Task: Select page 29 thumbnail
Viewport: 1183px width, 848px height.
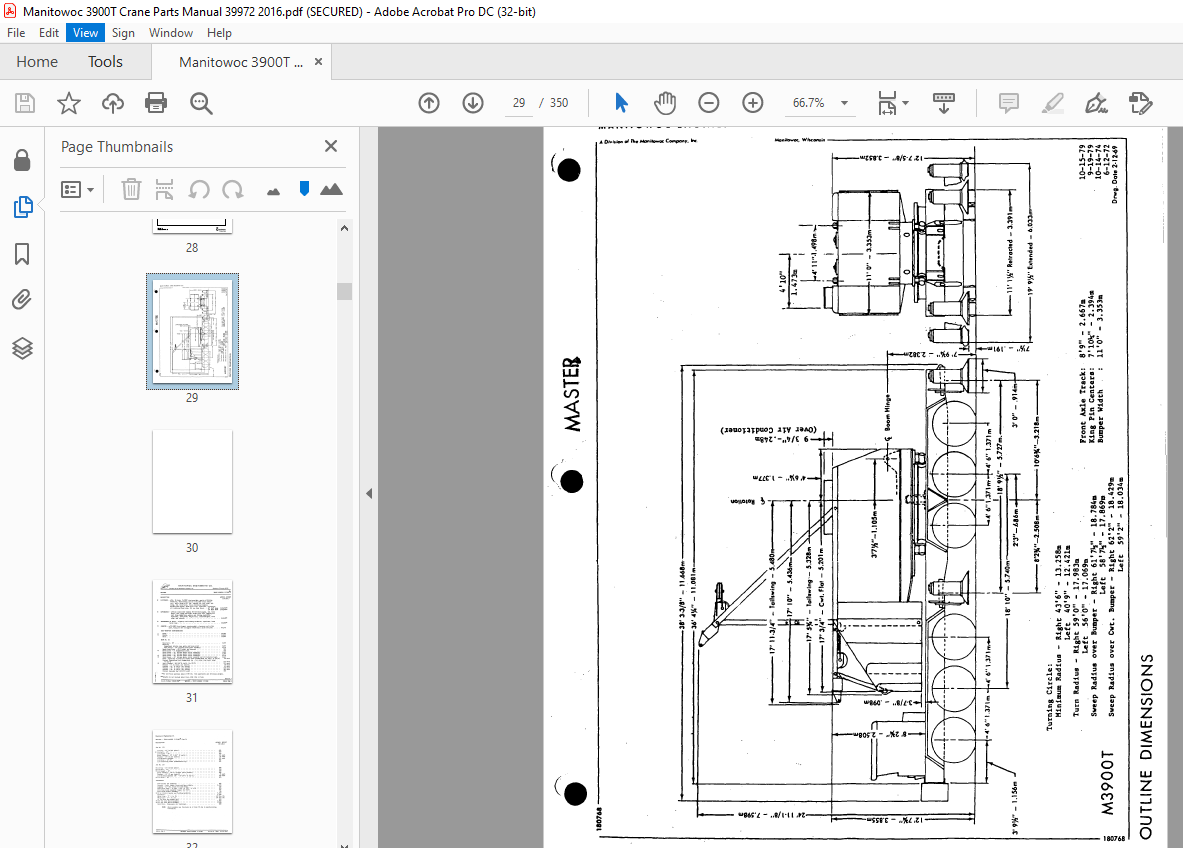Action: click(192, 331)
